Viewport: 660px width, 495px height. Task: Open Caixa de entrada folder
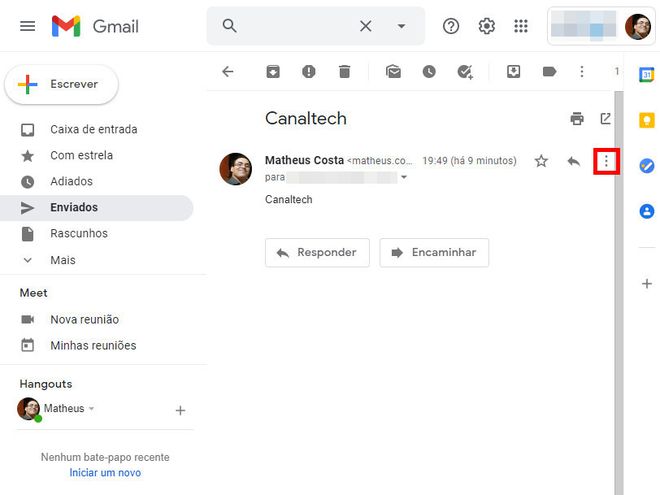(x=96, y=129)
